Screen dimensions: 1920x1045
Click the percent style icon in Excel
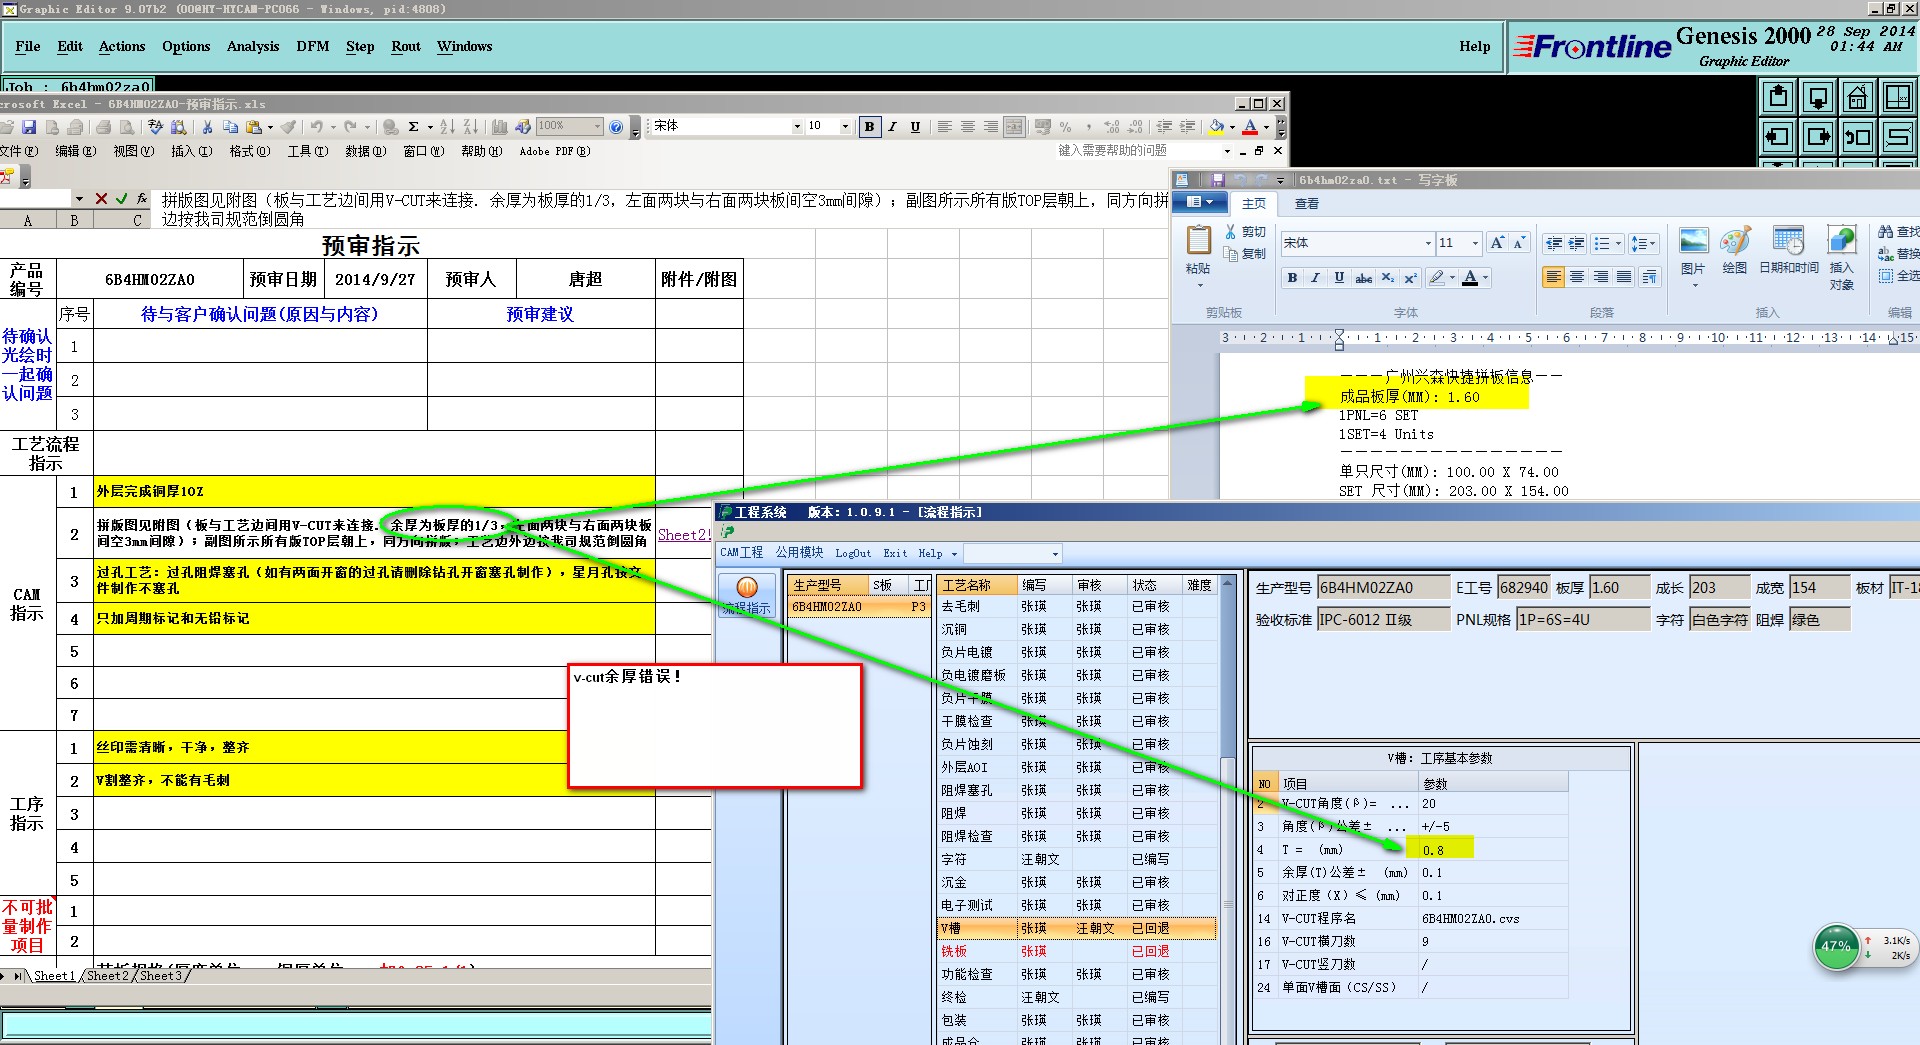click(1065, 127)
